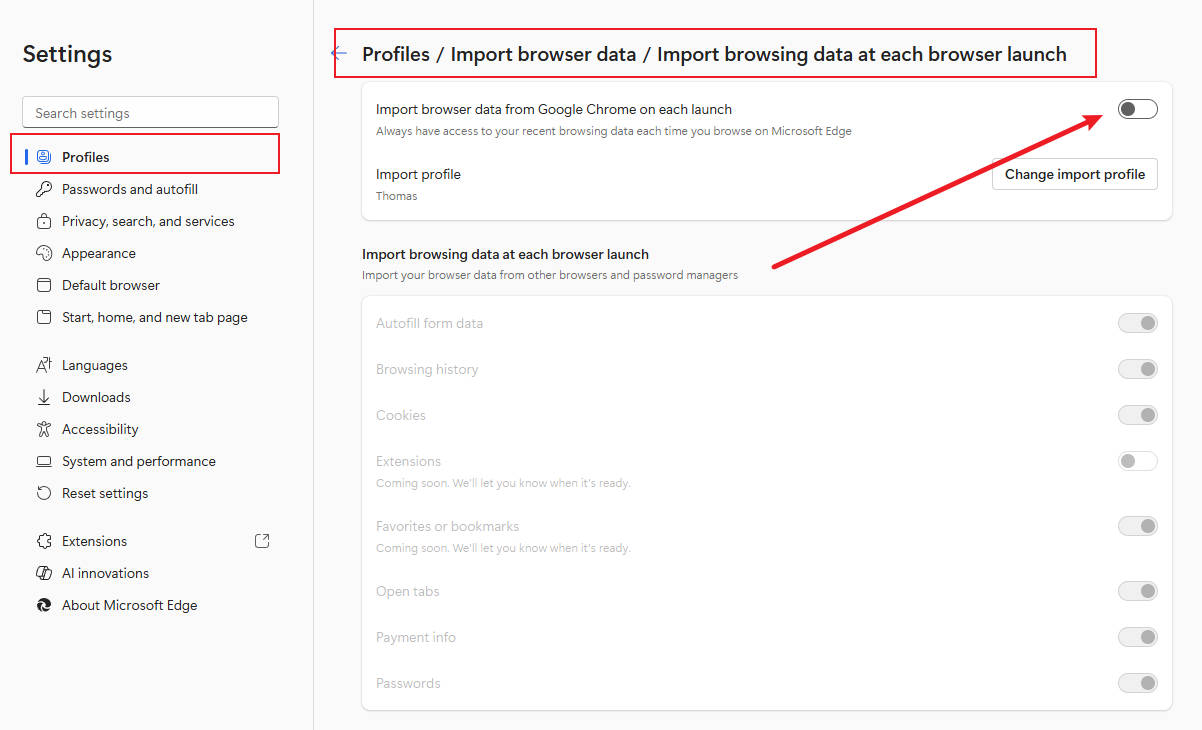Click the Reset settings icon
1202x730 pixels.
43,493
